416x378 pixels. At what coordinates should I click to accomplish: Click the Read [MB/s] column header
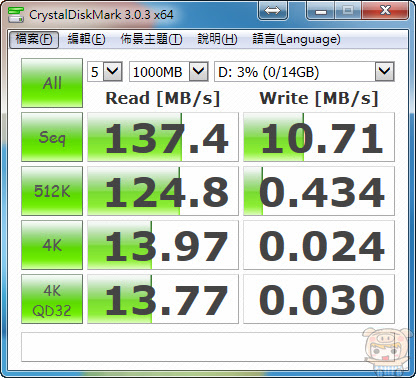coord(163,98)
